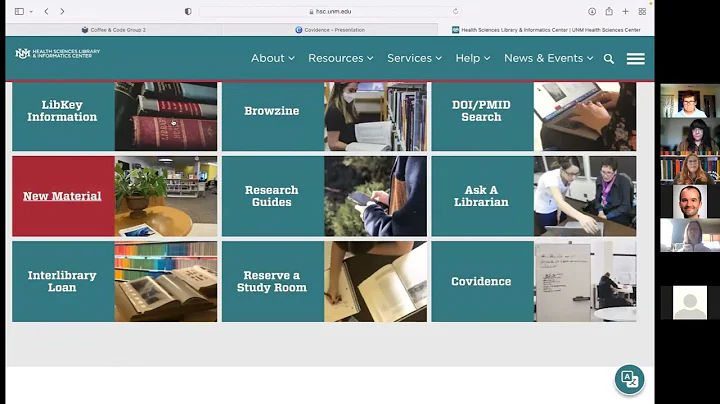Click the red library books photo

[166, 117]
